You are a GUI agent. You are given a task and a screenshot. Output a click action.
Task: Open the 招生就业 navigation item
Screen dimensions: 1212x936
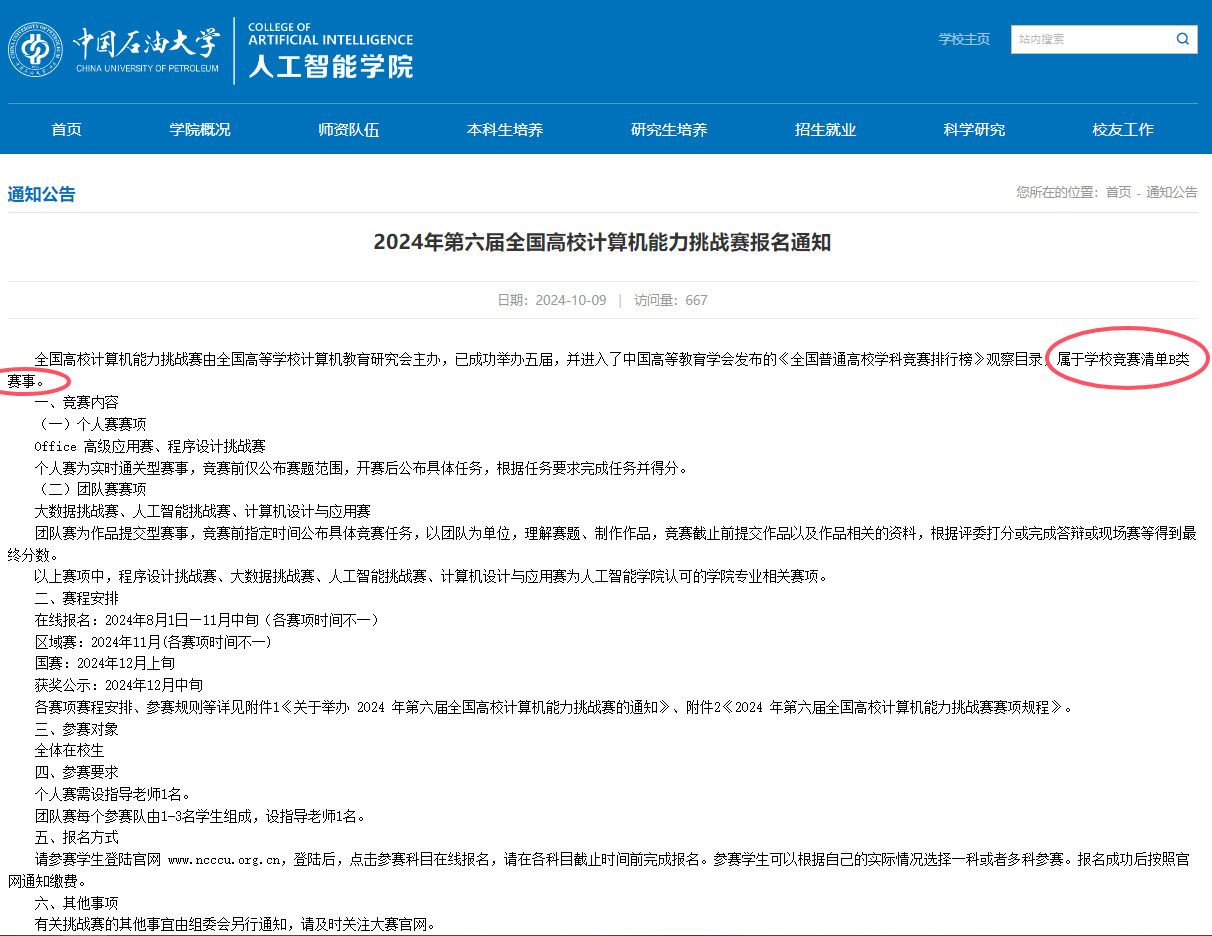pos(826,129)
